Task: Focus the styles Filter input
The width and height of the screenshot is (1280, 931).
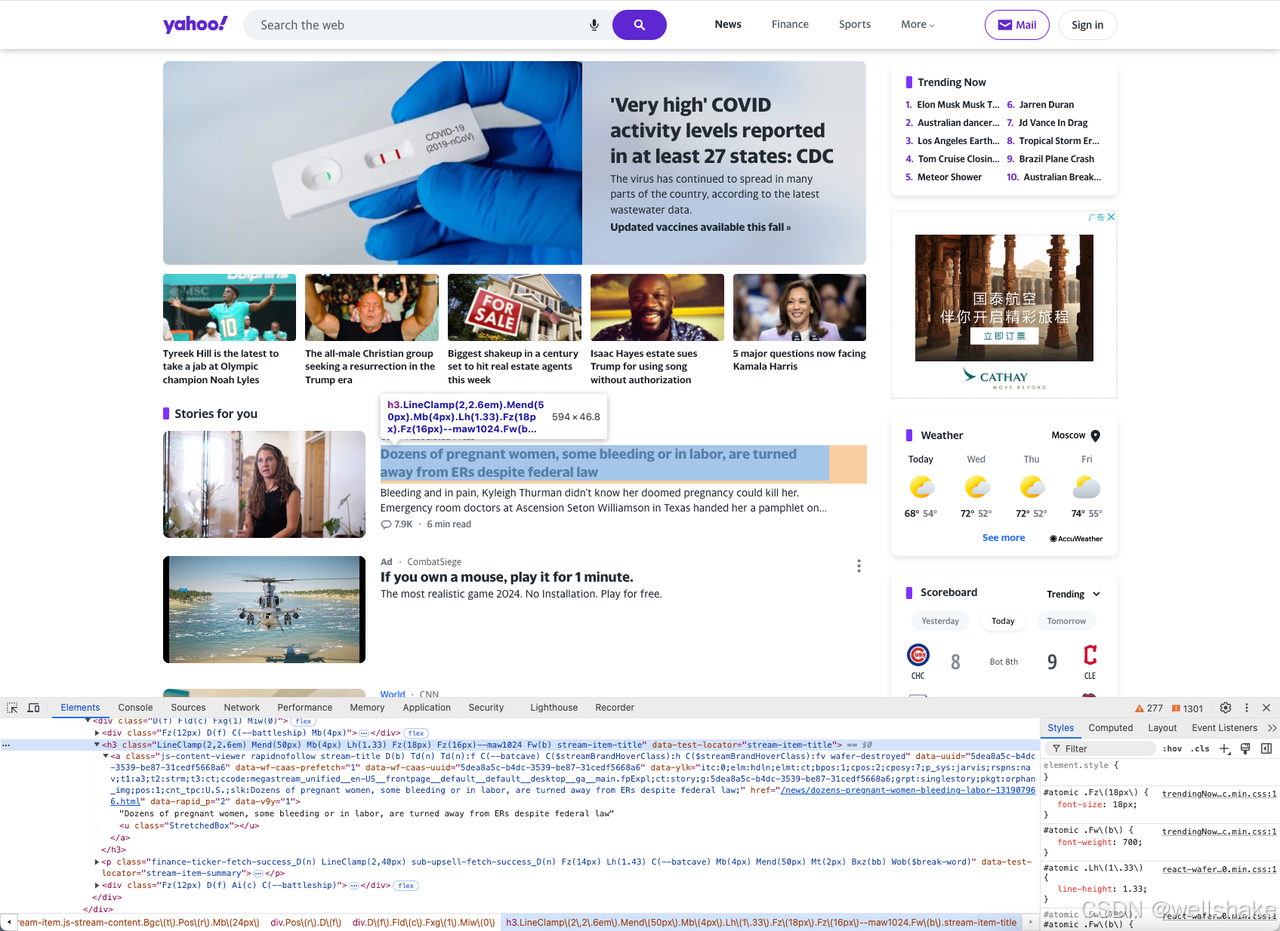Action: point(1100,748)
